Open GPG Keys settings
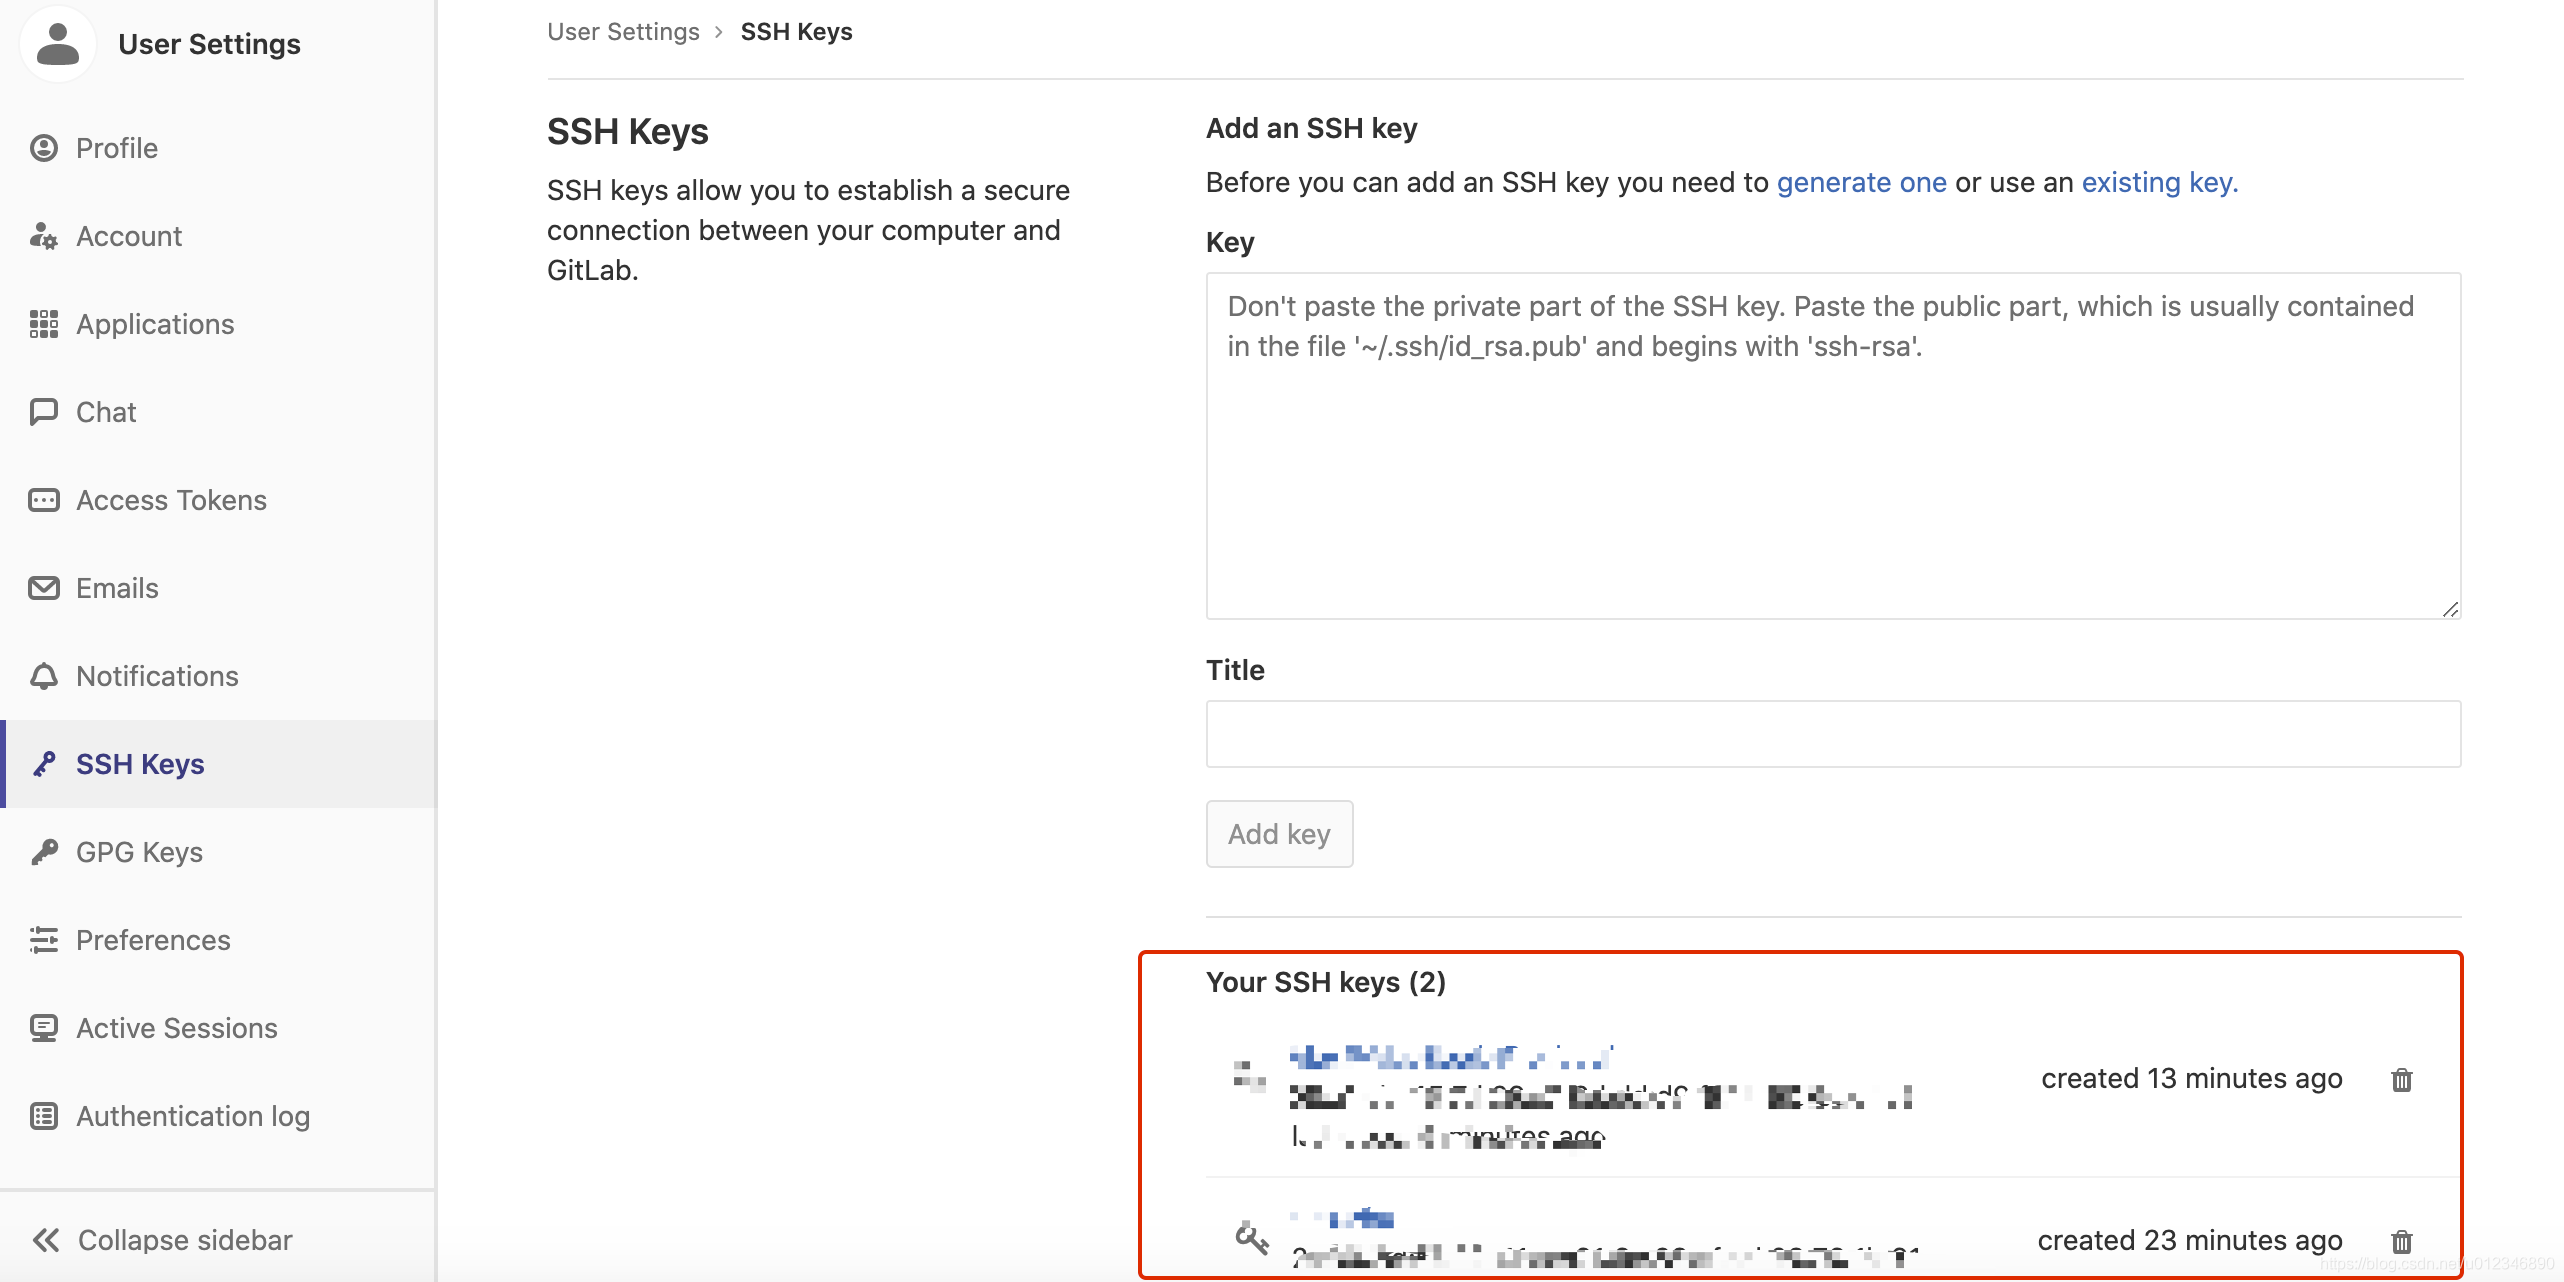 click(218, 852)
